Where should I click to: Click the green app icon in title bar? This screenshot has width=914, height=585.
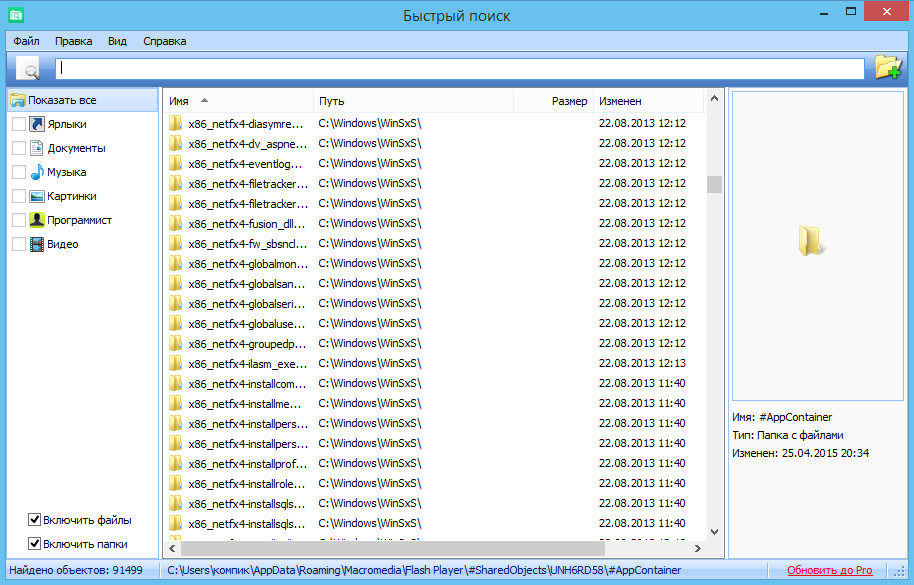(x=16, y=15)
